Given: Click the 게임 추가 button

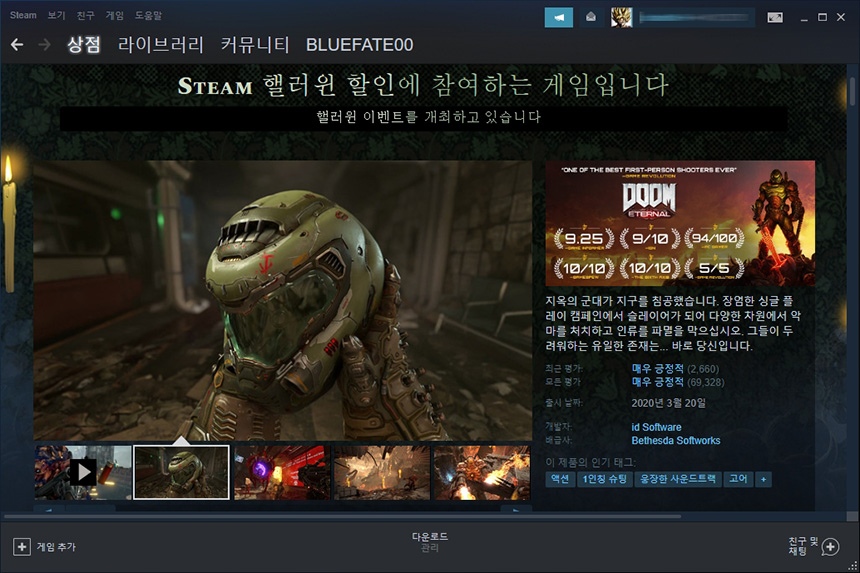Looking at the screenshot, I should coord(44,547).
